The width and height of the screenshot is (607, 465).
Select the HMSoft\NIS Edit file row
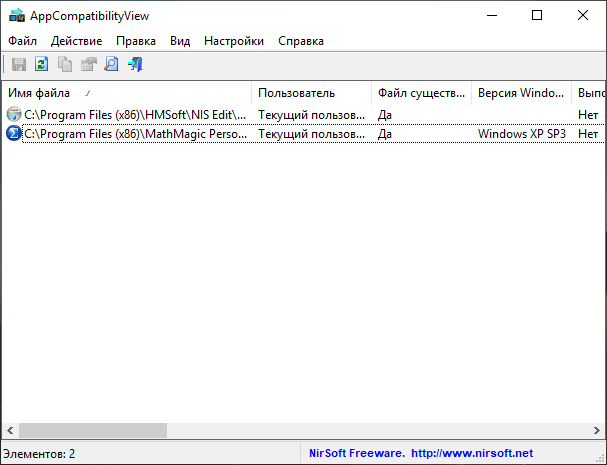[304, 115]
